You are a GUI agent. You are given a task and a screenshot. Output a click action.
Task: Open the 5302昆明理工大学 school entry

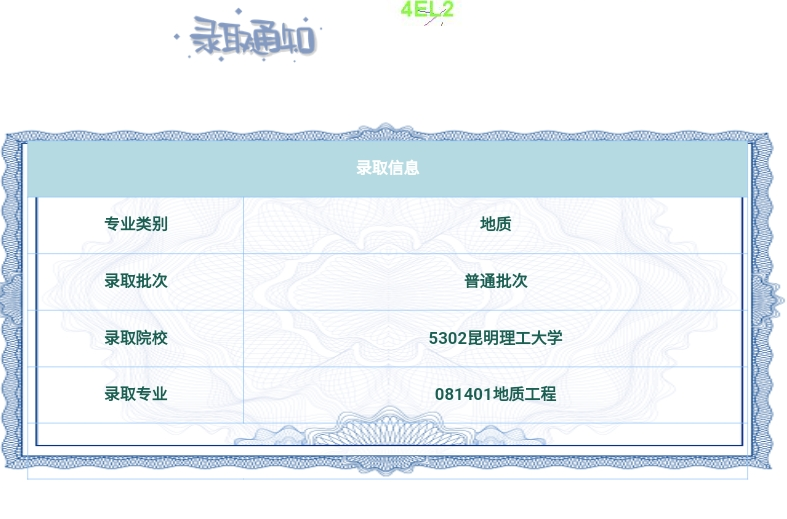tap(495, 338)
